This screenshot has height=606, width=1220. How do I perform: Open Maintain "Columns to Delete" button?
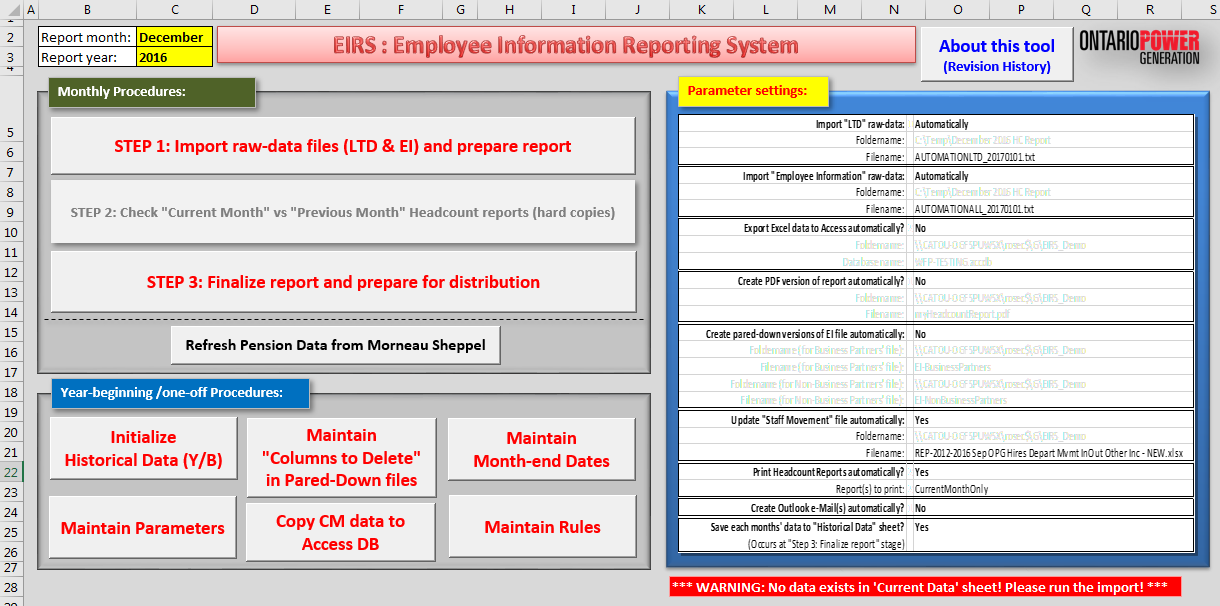click(341, 458)
